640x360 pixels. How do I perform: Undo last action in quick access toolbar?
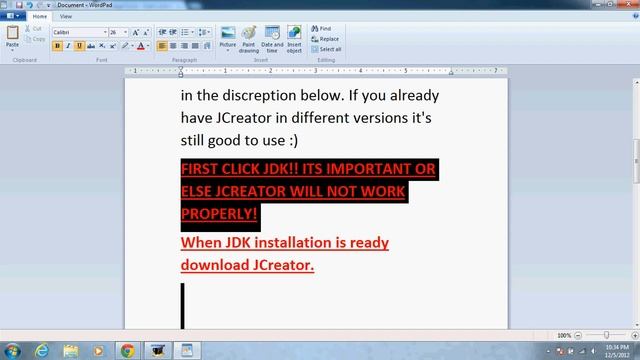(x=29, y=5)
